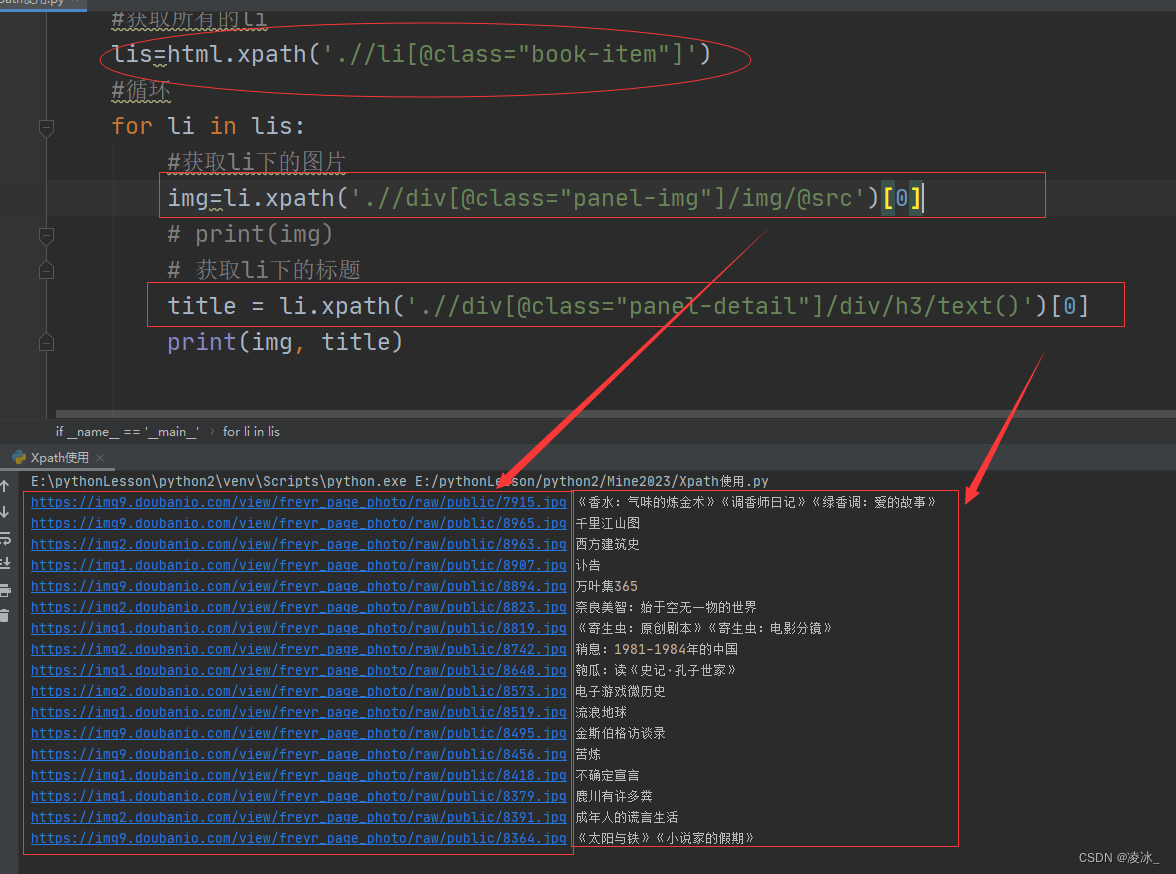
Task: Click code line 'title = li.xpath' in editor
Action: click(x=628, y=306)
